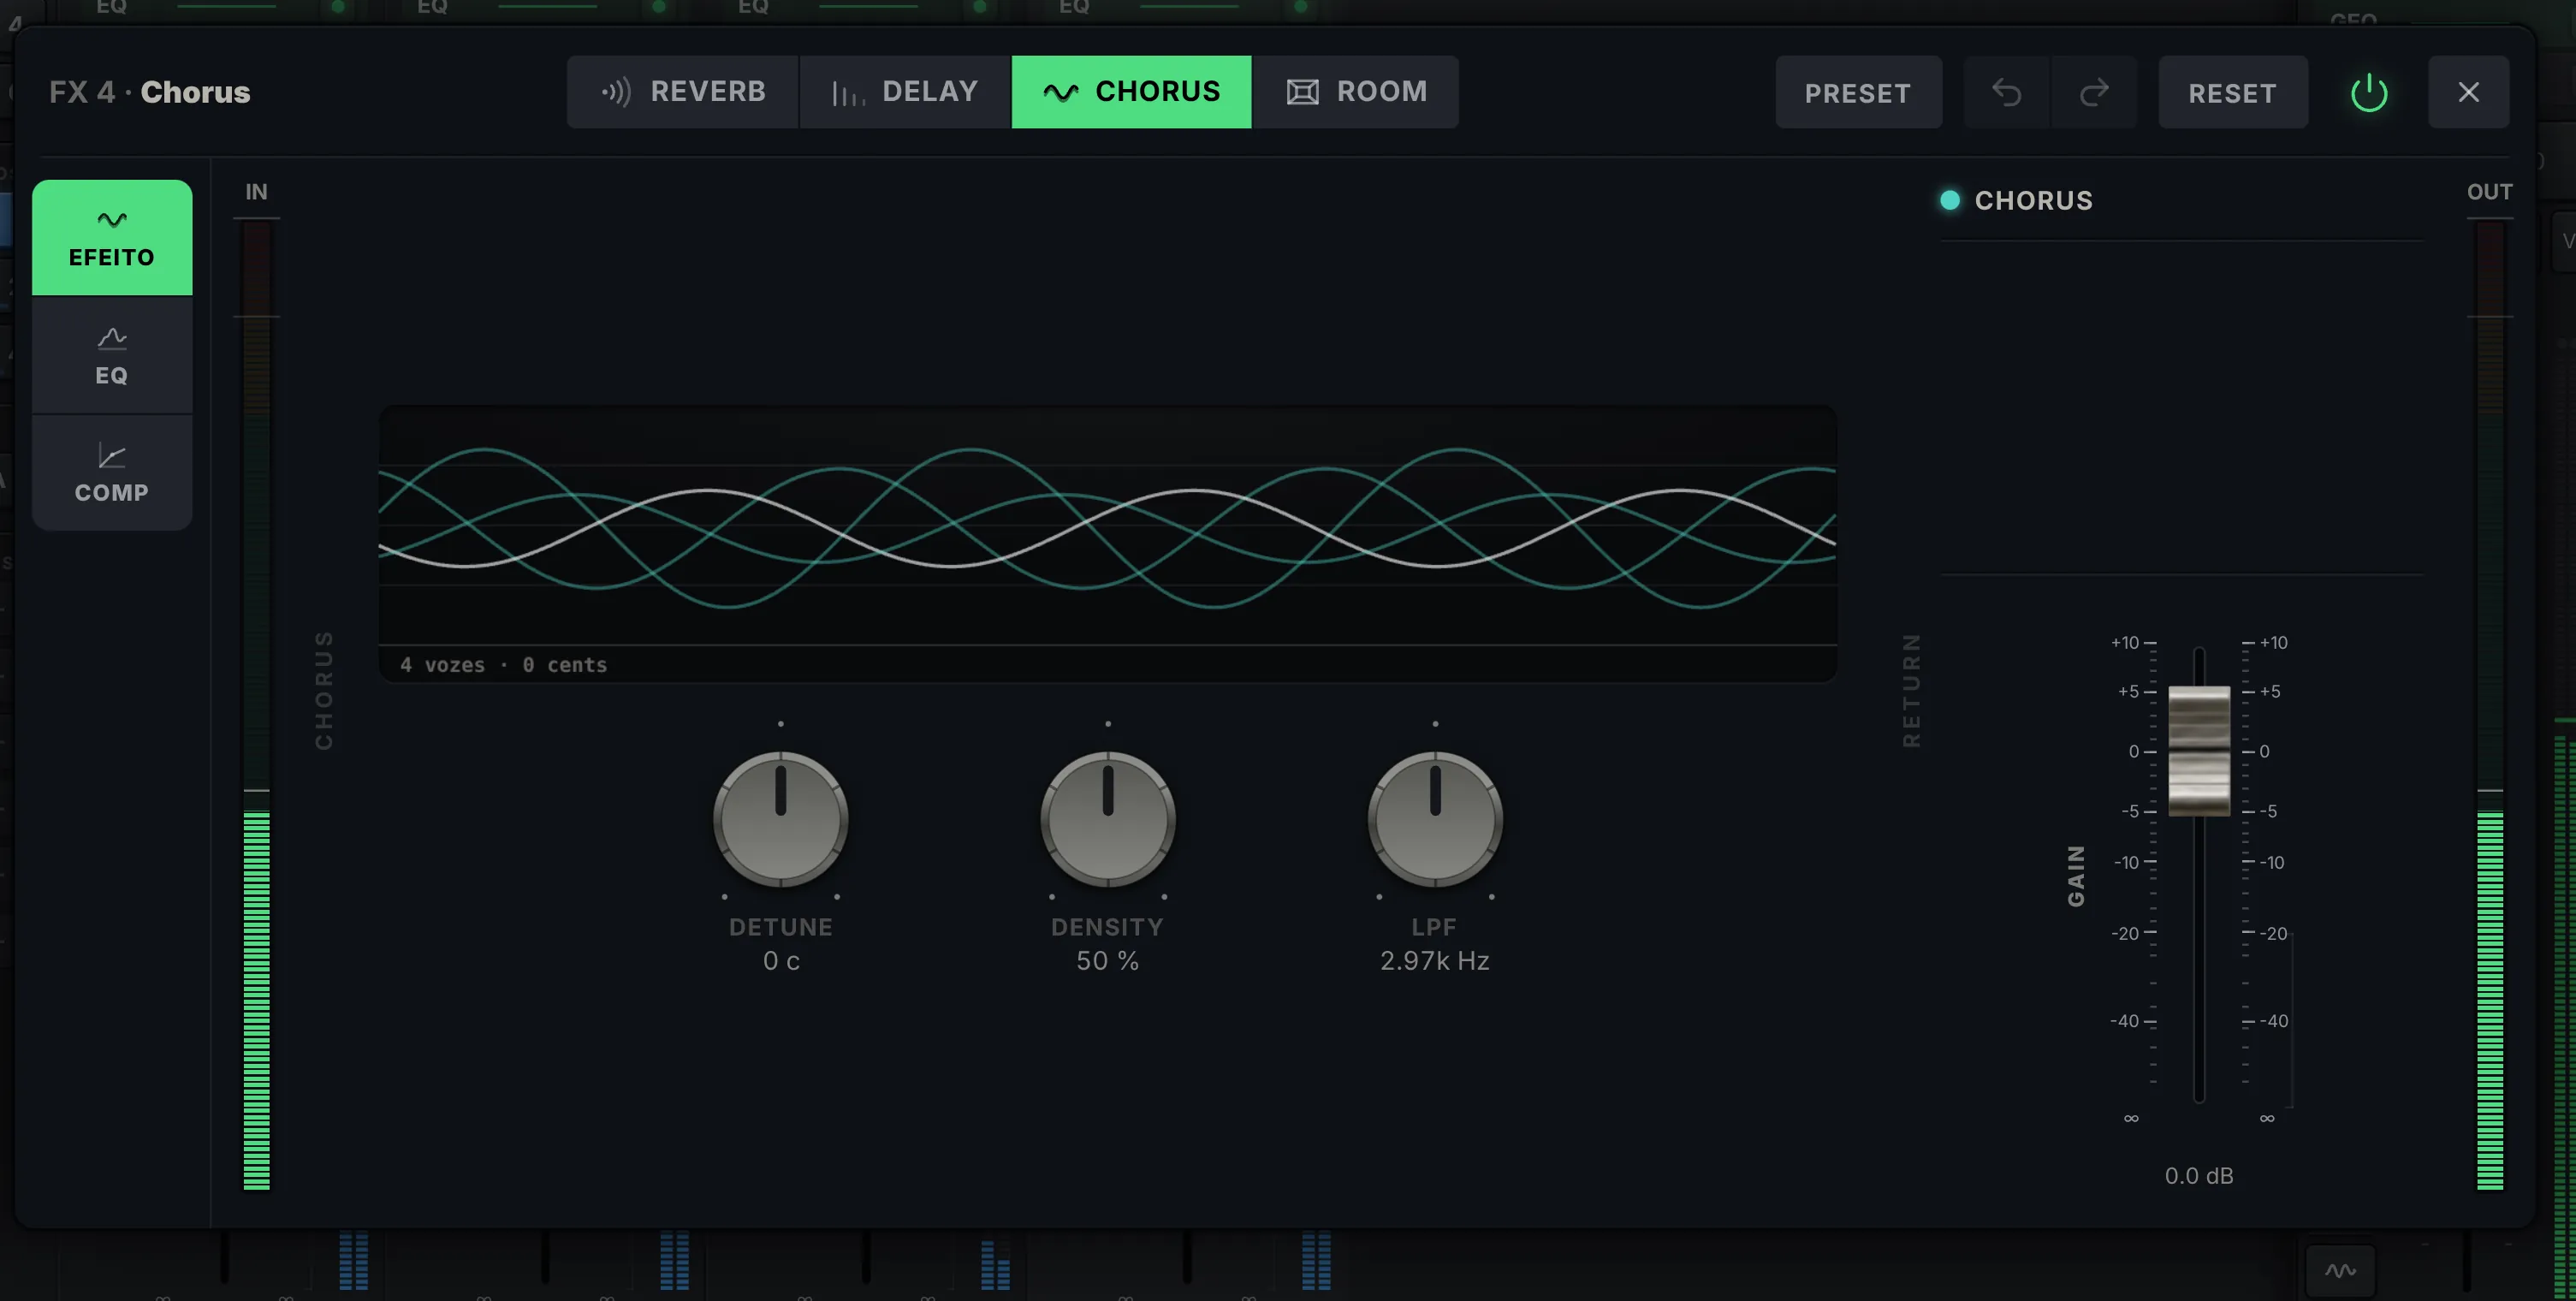Viewport: 2576px width, 1301px height.
Task: Open the EQ sidebar section
Action: tap(112, 355)
